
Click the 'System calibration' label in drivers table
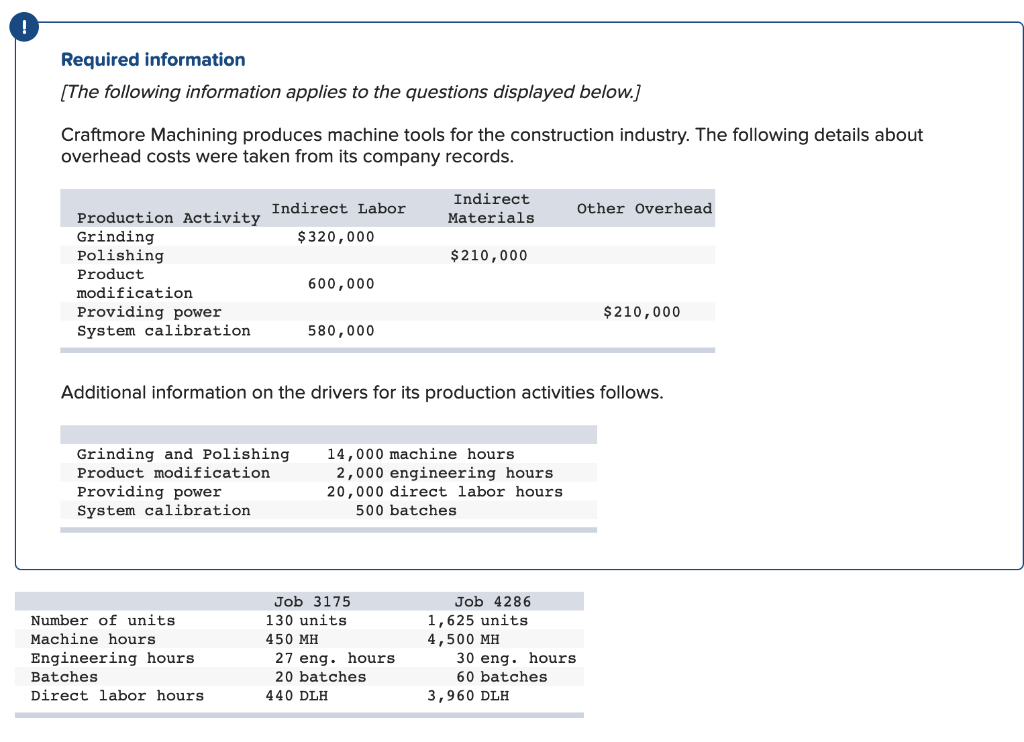[163, 510]
